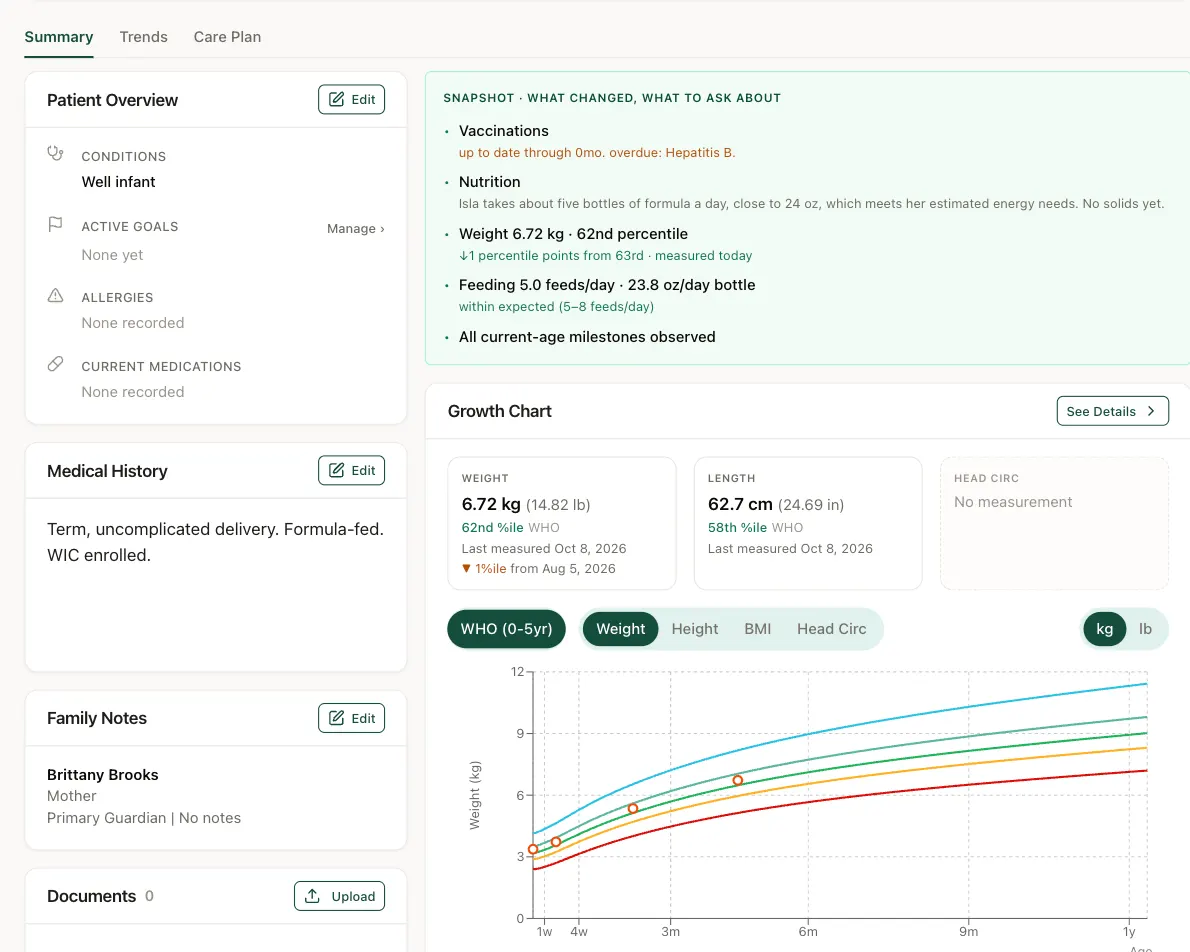This screenshot has height=952, width=1190.
Task: Click the Vaccinations snapshot item
Action: [x=503, y=131]
